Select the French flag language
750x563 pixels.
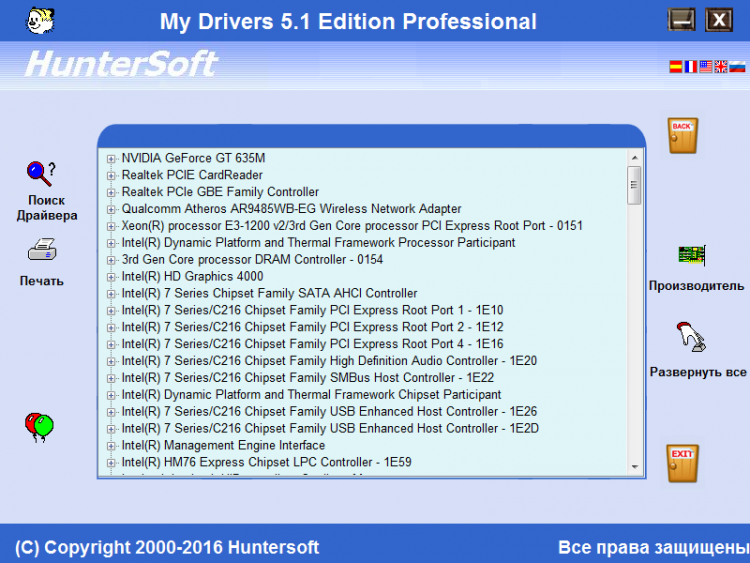click(x=690, y=66)
